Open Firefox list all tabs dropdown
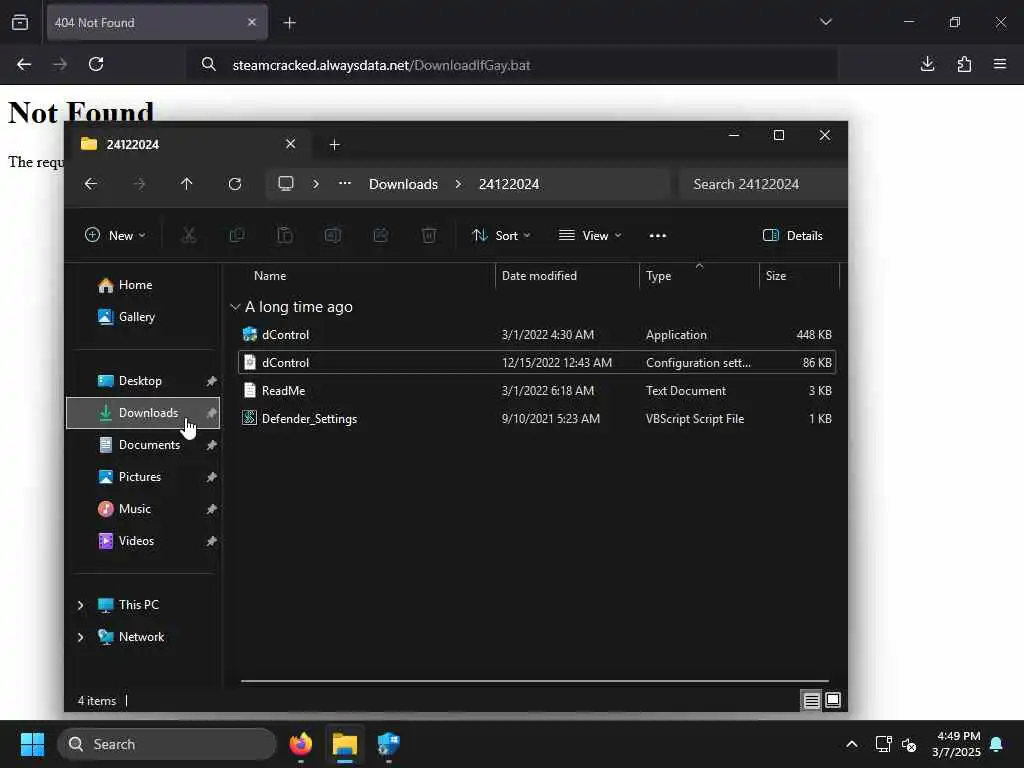 coord(825,22)
